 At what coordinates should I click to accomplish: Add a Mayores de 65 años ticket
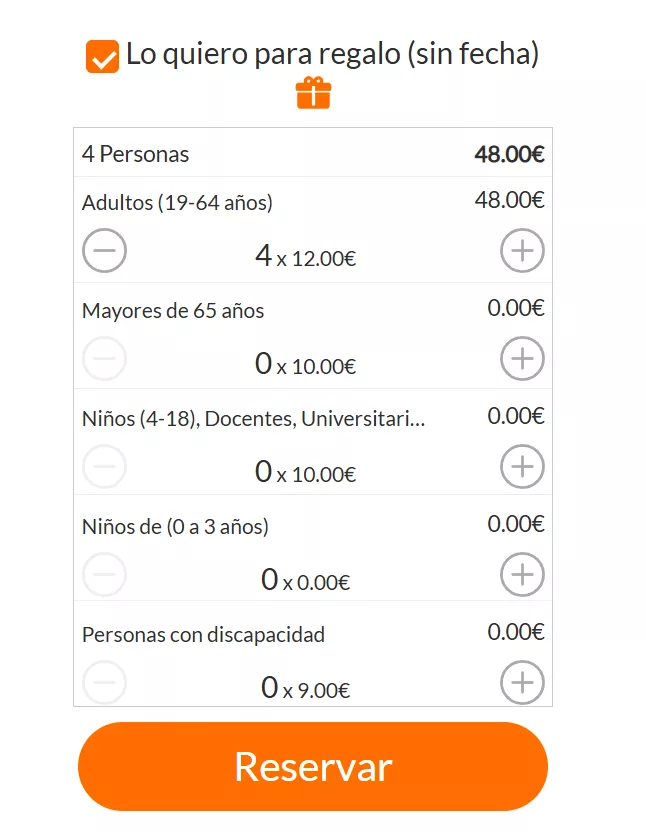pos(521,358)
